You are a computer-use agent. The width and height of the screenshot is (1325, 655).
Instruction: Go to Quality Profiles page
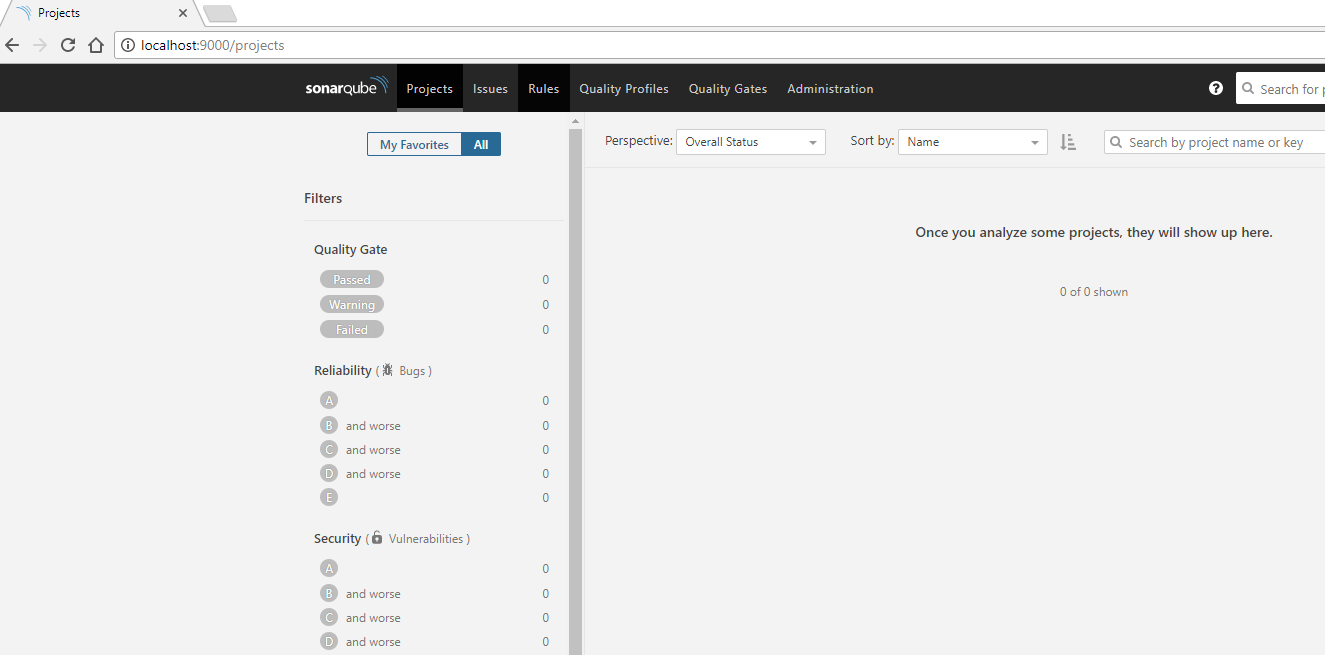(x=623, y=88)
